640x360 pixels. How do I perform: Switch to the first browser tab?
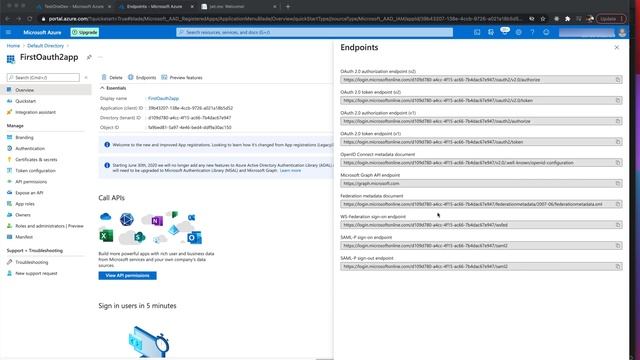[x=73, y=7]
